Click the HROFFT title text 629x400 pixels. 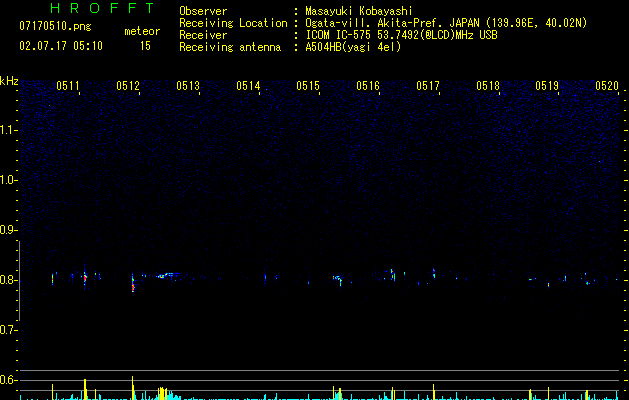[x=102, y=8]
